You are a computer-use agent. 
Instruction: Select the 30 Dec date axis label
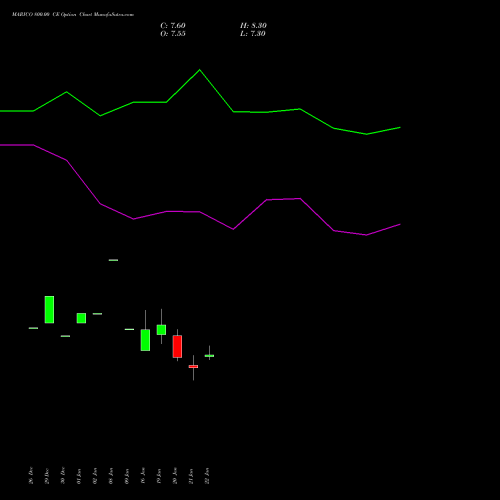point(63,476)
